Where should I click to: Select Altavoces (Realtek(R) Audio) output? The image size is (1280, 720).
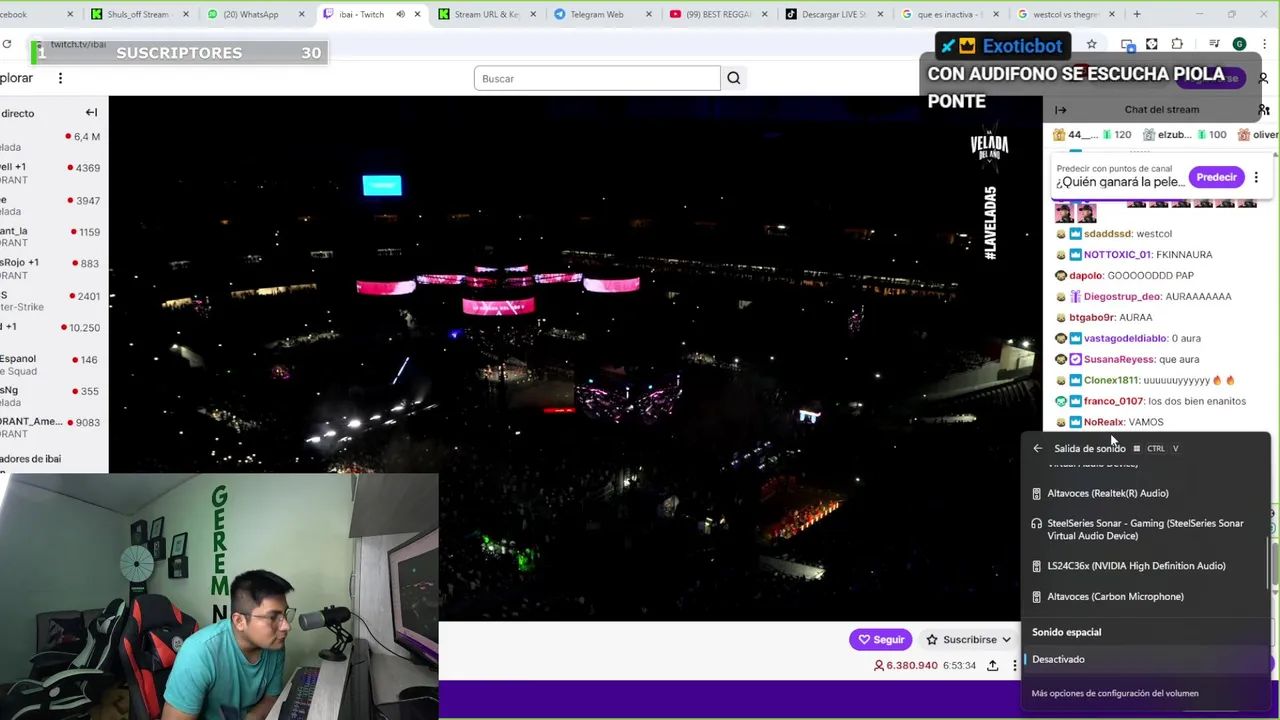pyautogui.click(x=1145, y=493)
